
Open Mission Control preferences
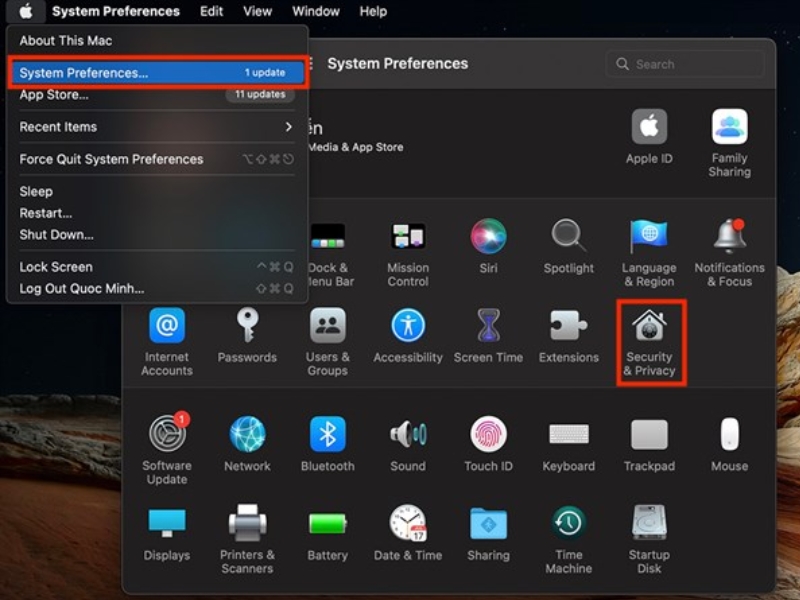408,253
